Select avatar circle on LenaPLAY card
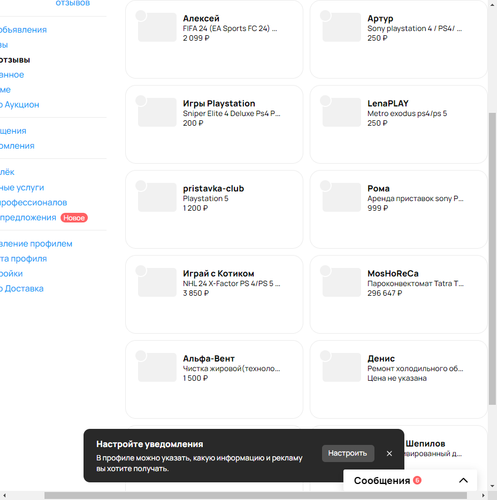 325,100
